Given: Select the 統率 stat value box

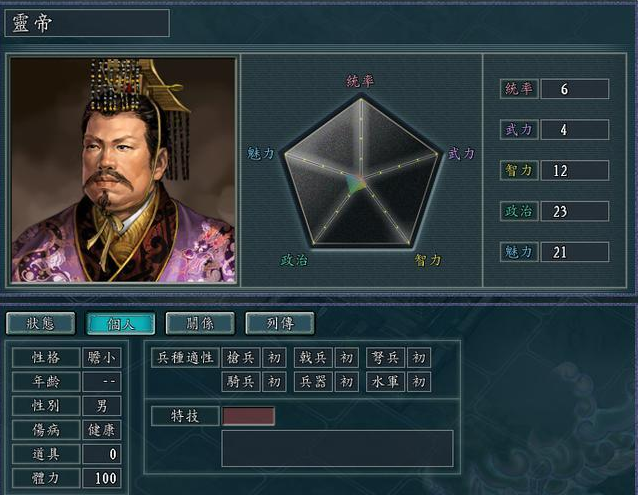Looking at the screenshot, I should point(575,89).
